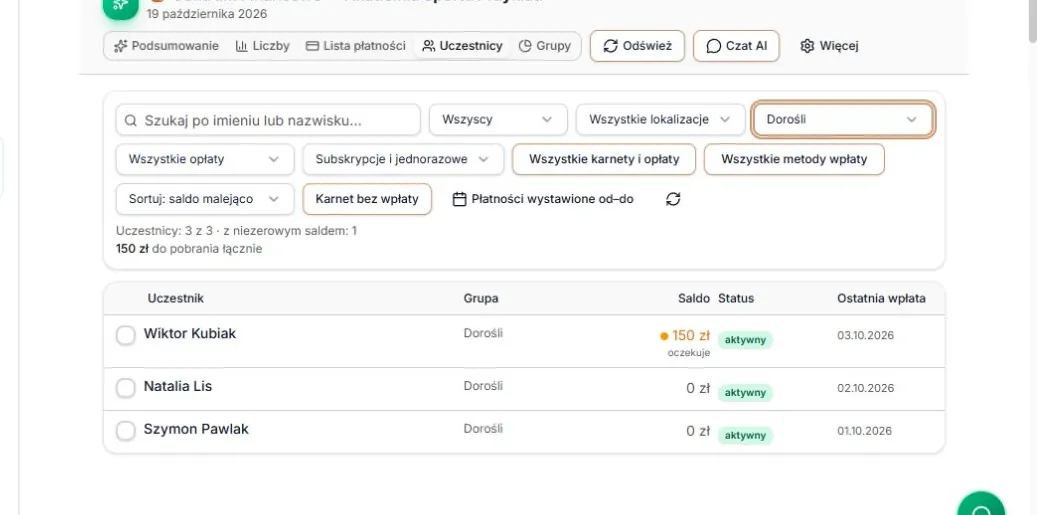
Task: Open the Więcej settings menu
Action: (829, 46)
